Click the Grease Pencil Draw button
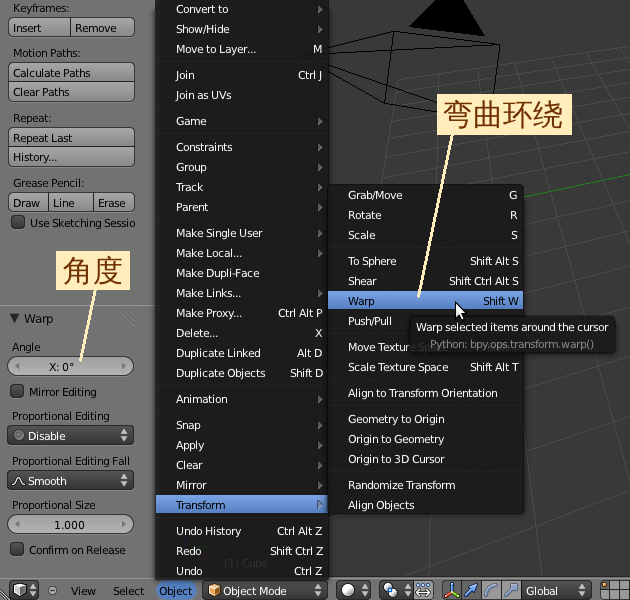The height and width of the screenshot is (600, 630). (28, 203)
